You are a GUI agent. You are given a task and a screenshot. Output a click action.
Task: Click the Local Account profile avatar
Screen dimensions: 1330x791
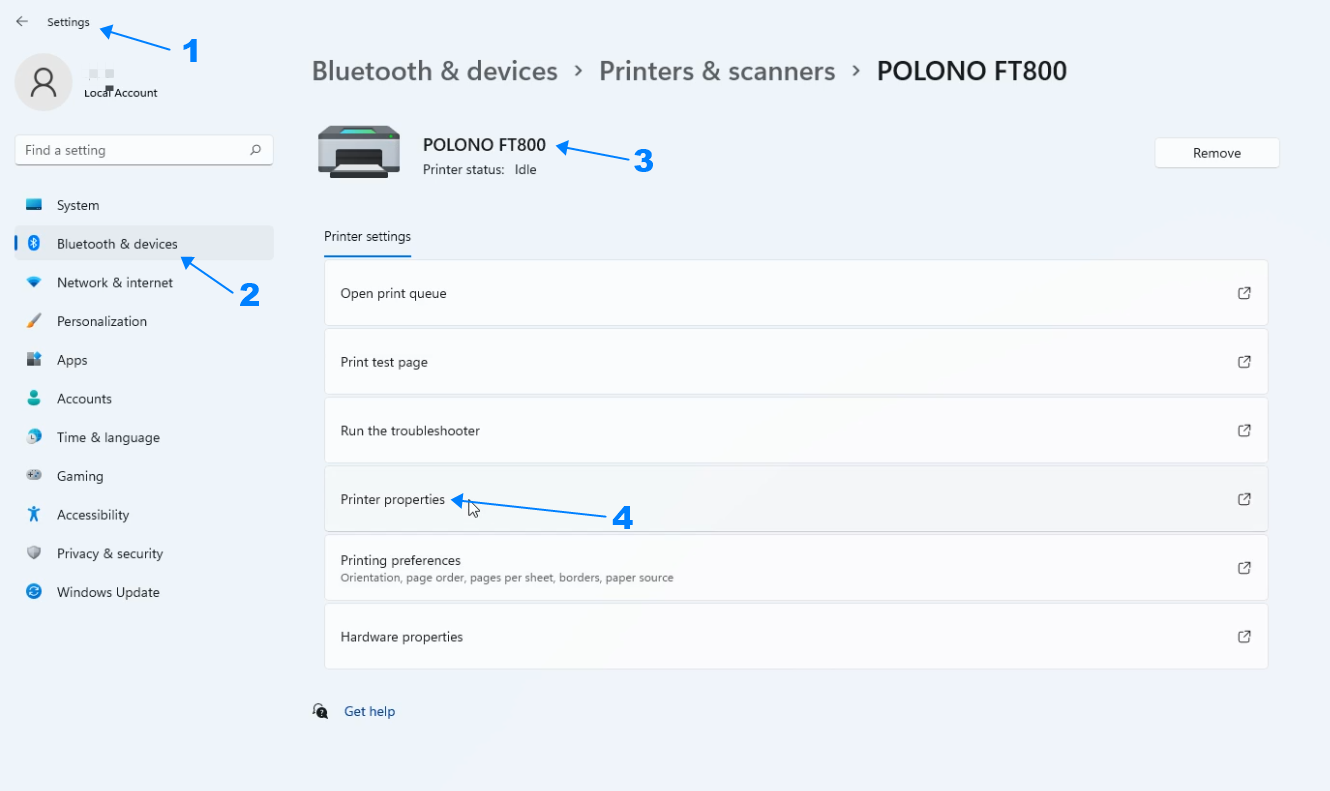(43, 82)
